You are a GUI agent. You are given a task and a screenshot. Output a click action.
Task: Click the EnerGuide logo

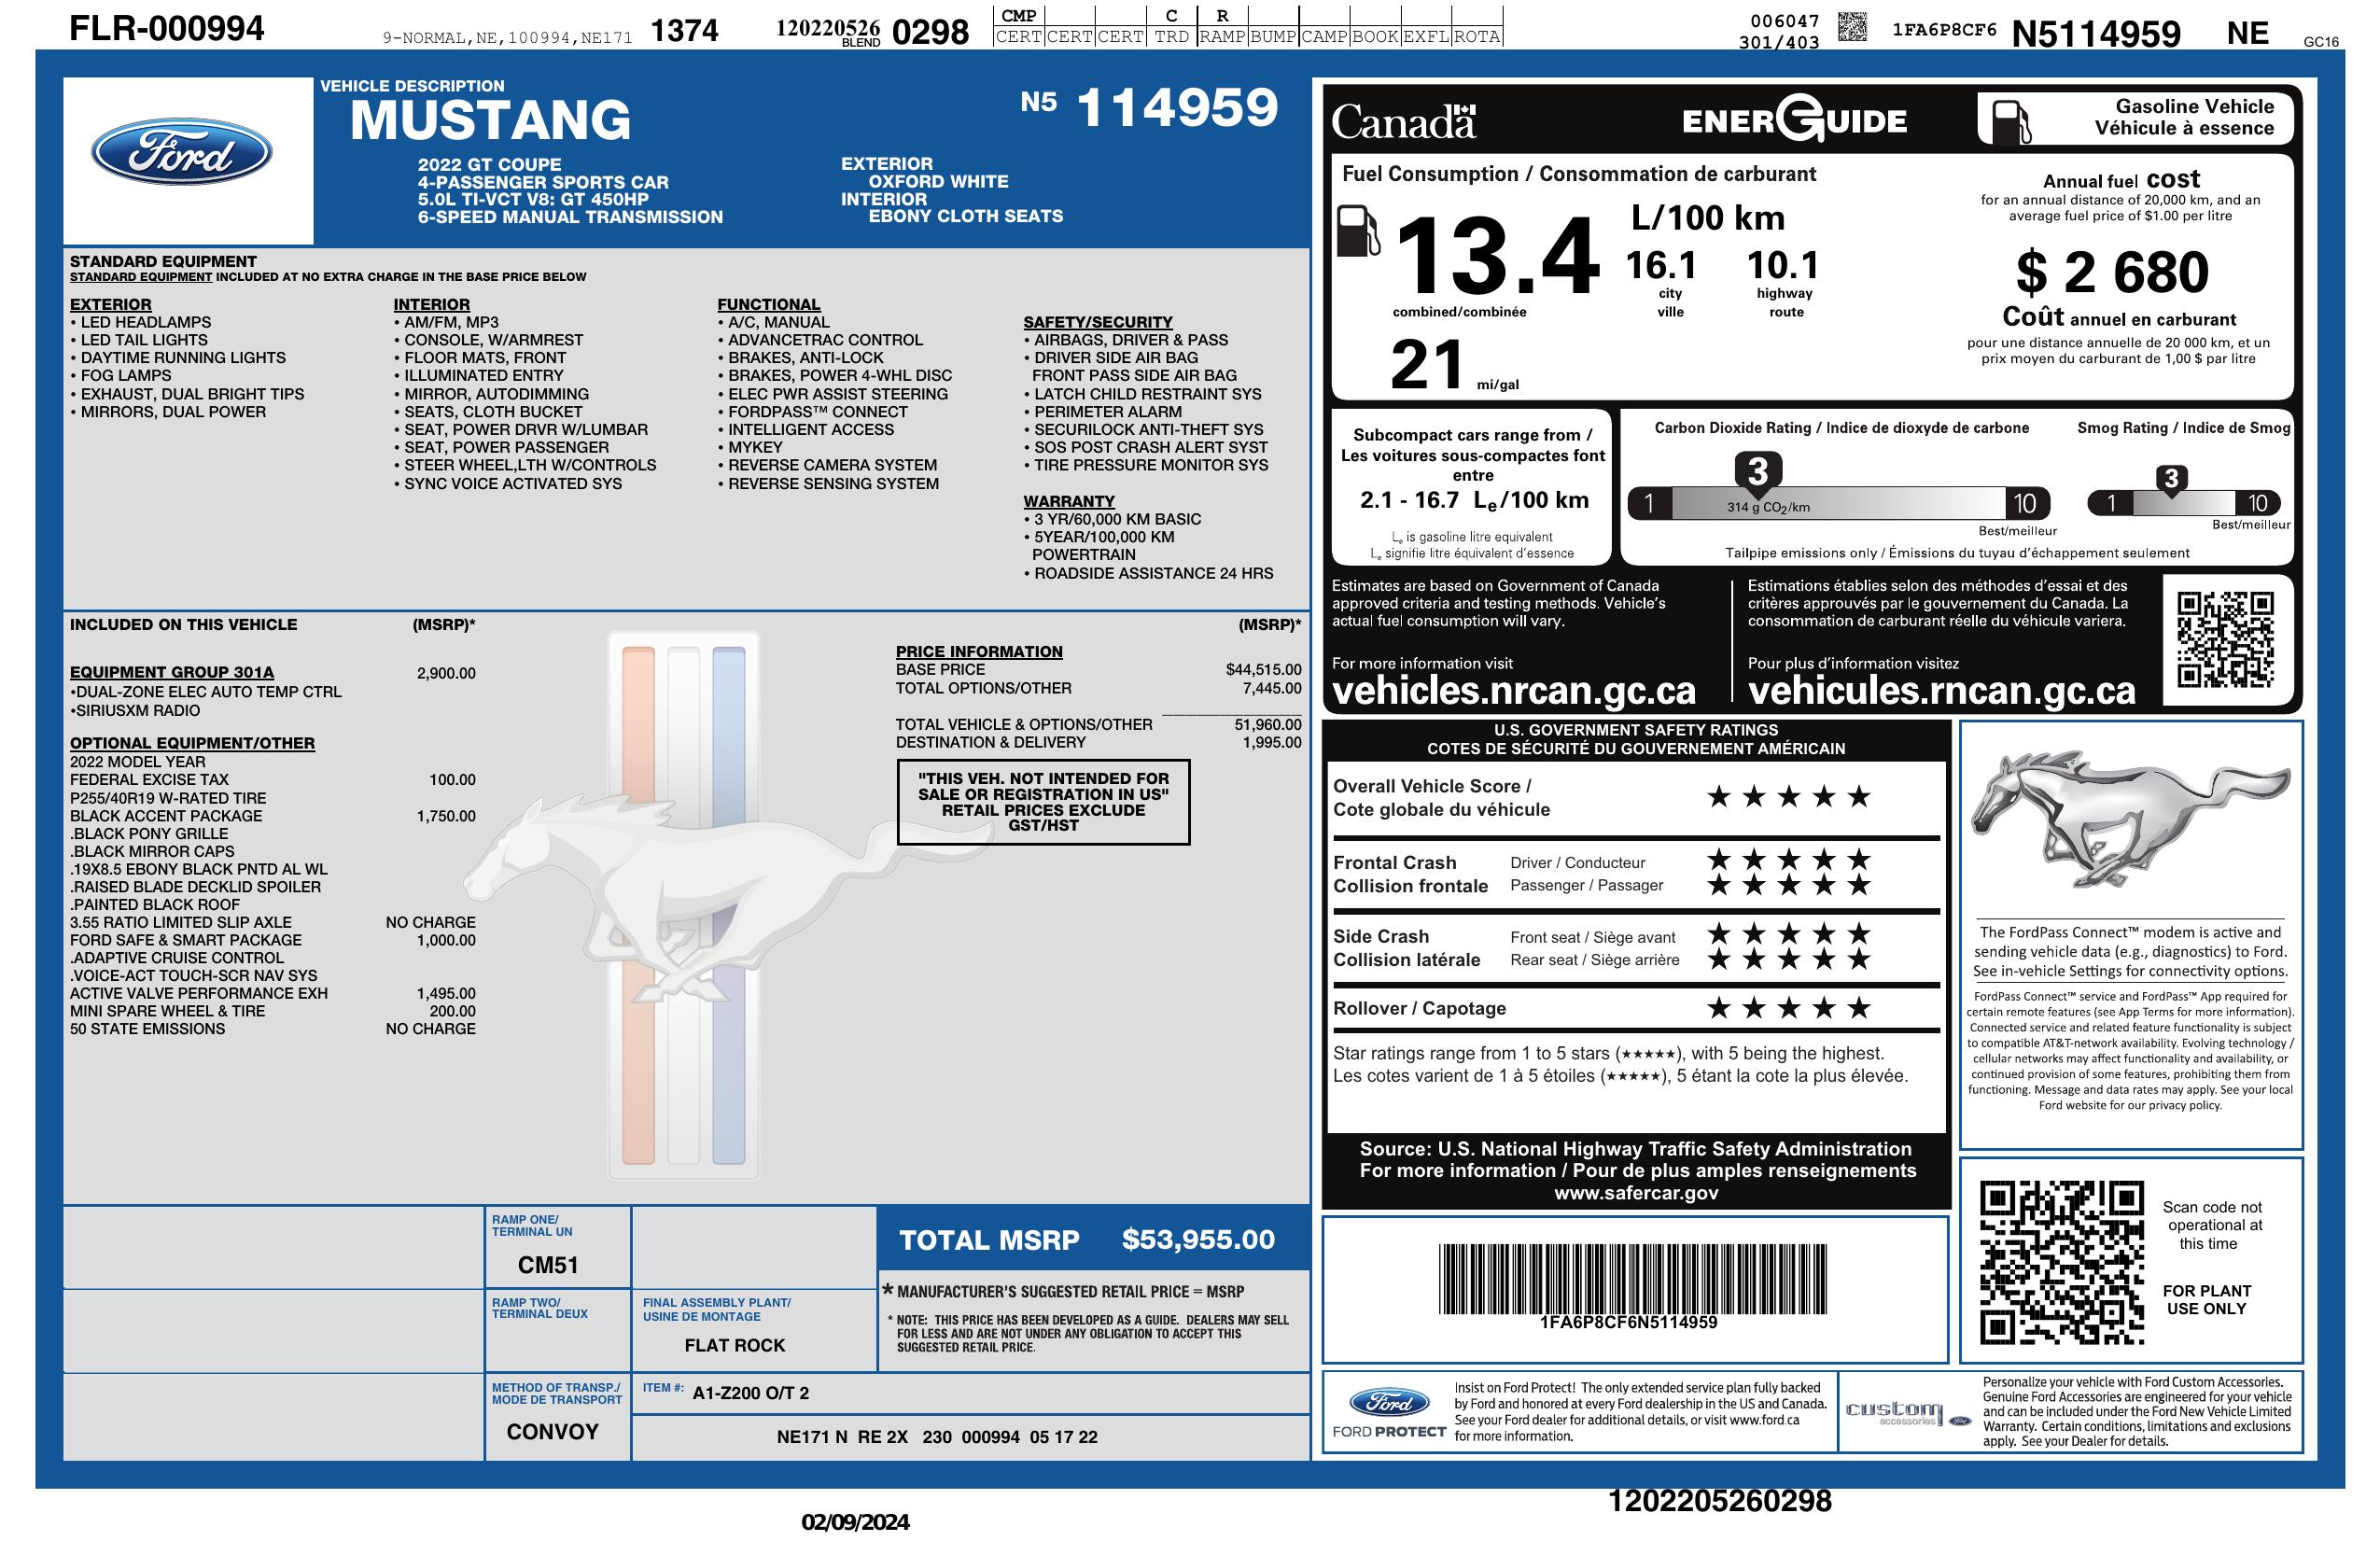(1794, 121)
